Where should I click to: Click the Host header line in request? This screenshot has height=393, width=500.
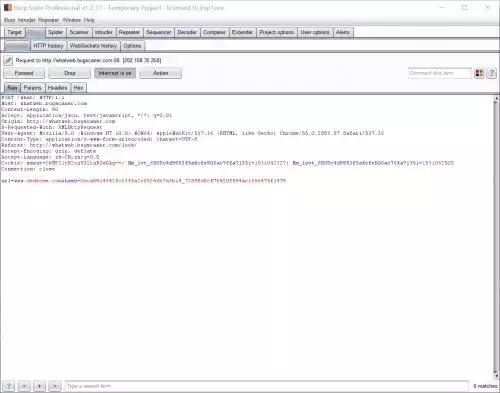pos(44,104)
